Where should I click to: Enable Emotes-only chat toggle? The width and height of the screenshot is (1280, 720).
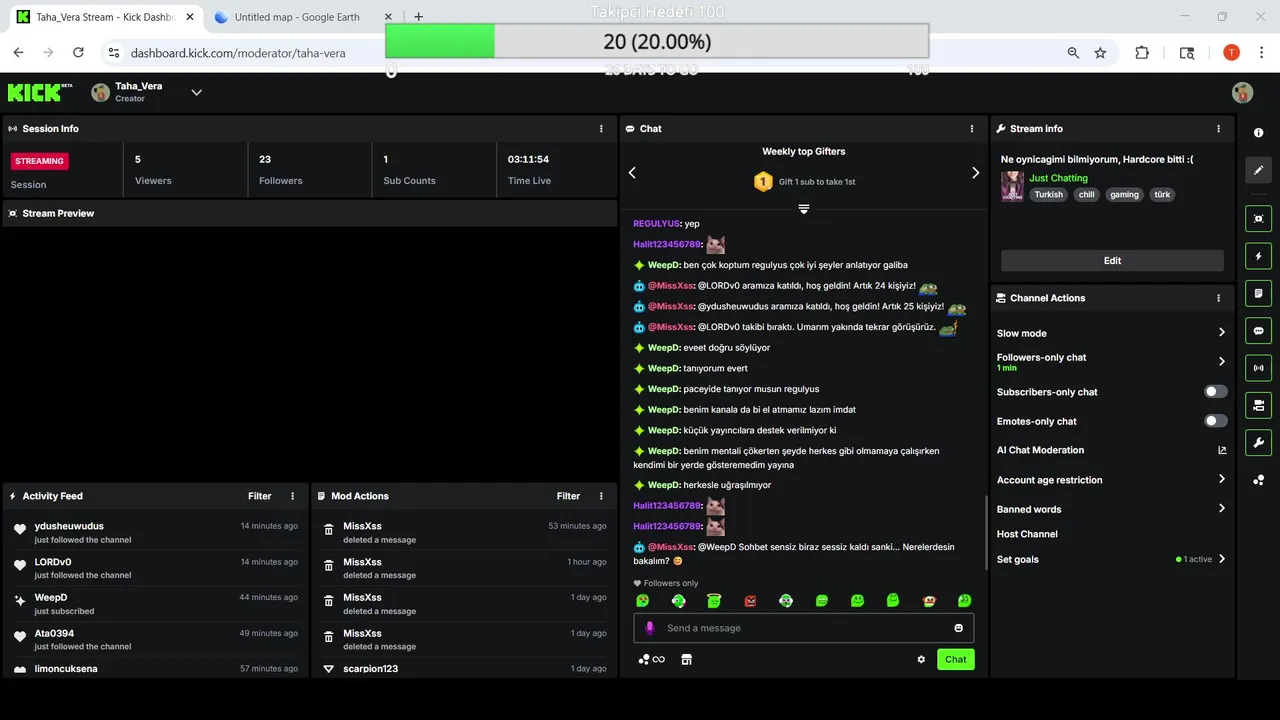click(1215, 421)
